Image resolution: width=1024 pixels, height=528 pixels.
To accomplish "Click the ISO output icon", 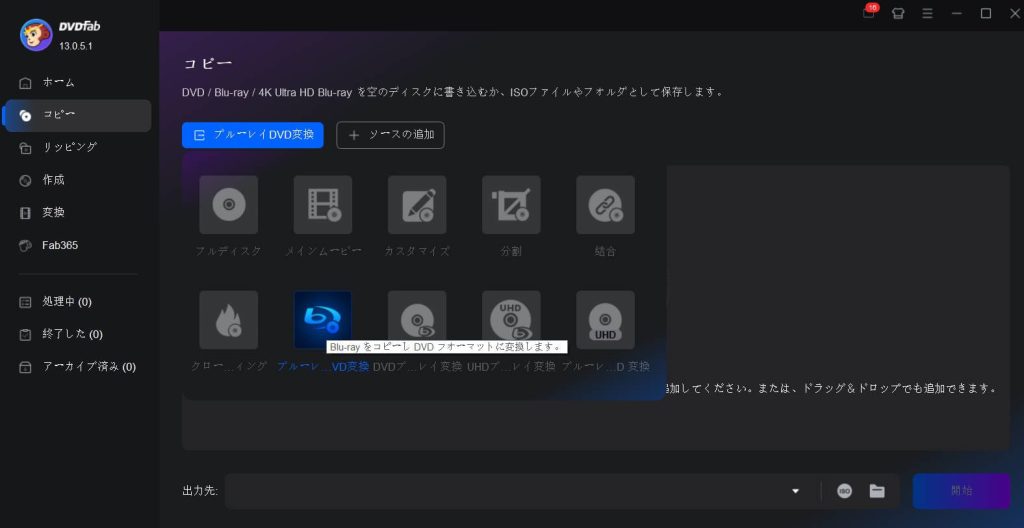I will (844, 491).
